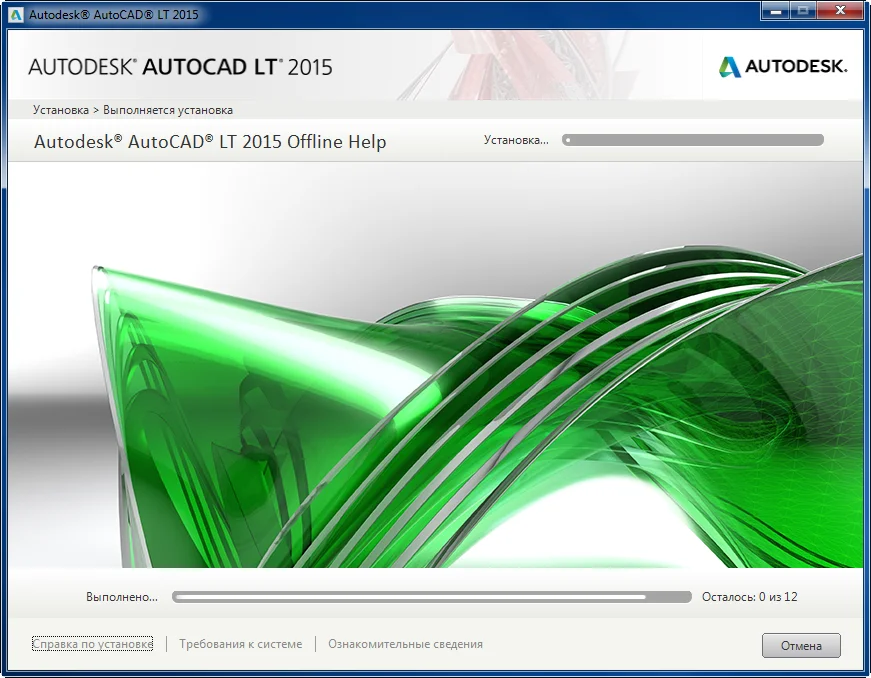Click the 'Установка > Выполняется установка' breadcrumb
The width and height of the screenshot is (871, 678).
tap(133, 110)
